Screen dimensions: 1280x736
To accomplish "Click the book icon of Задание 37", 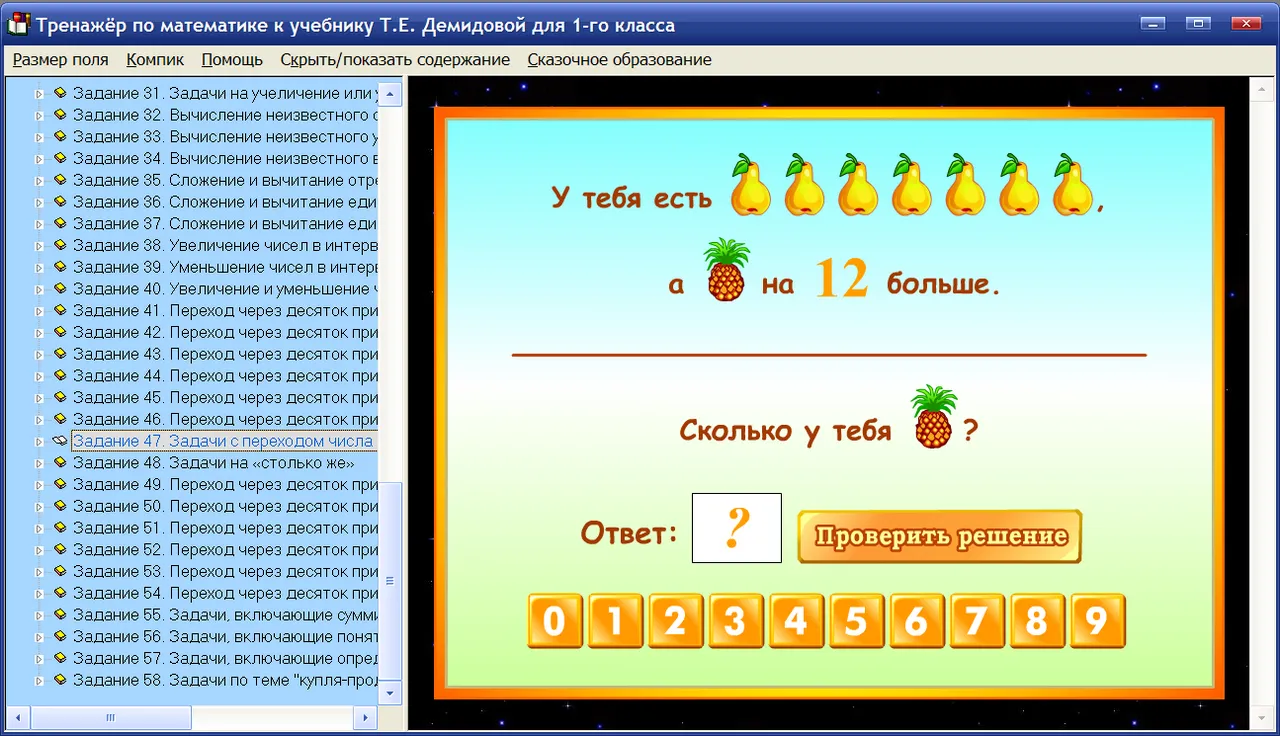I will click(x=60, y=224).
